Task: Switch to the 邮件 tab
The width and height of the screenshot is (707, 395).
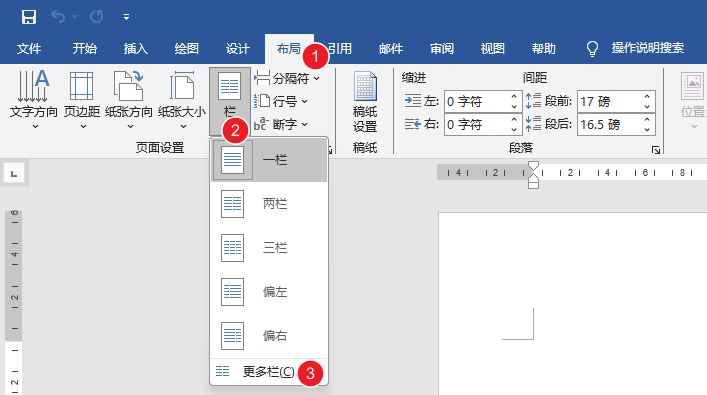Action: [391, 48]
